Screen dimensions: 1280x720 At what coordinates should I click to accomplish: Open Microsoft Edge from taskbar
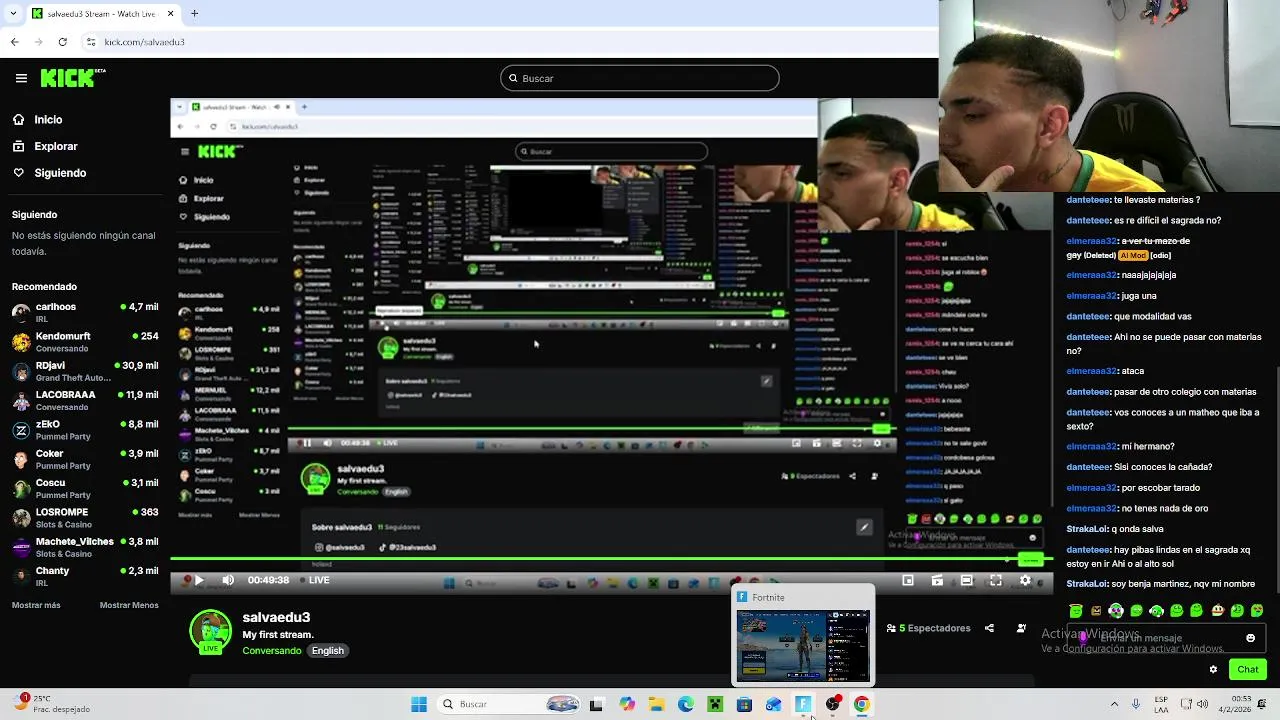tap(686, 704)
